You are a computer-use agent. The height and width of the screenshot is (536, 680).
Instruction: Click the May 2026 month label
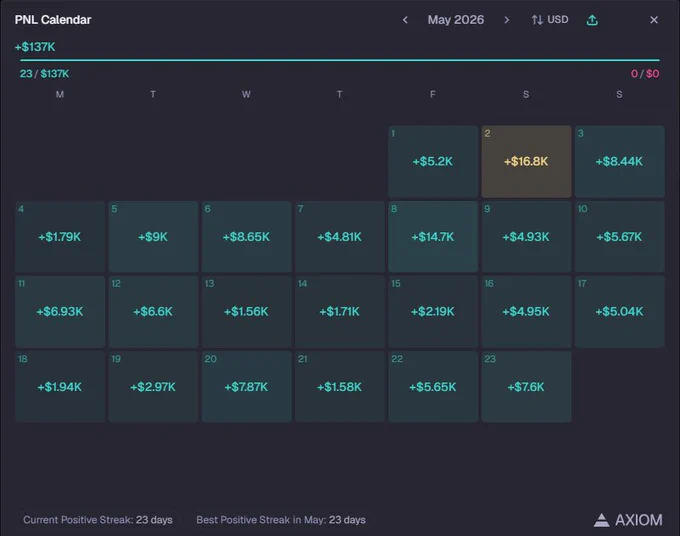click(x=456, y=20)
